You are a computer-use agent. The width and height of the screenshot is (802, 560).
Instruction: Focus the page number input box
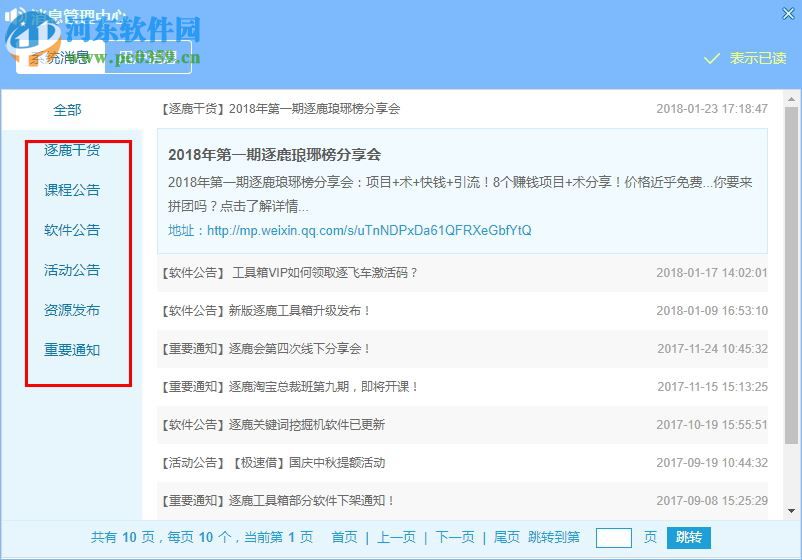pos(613,538)
